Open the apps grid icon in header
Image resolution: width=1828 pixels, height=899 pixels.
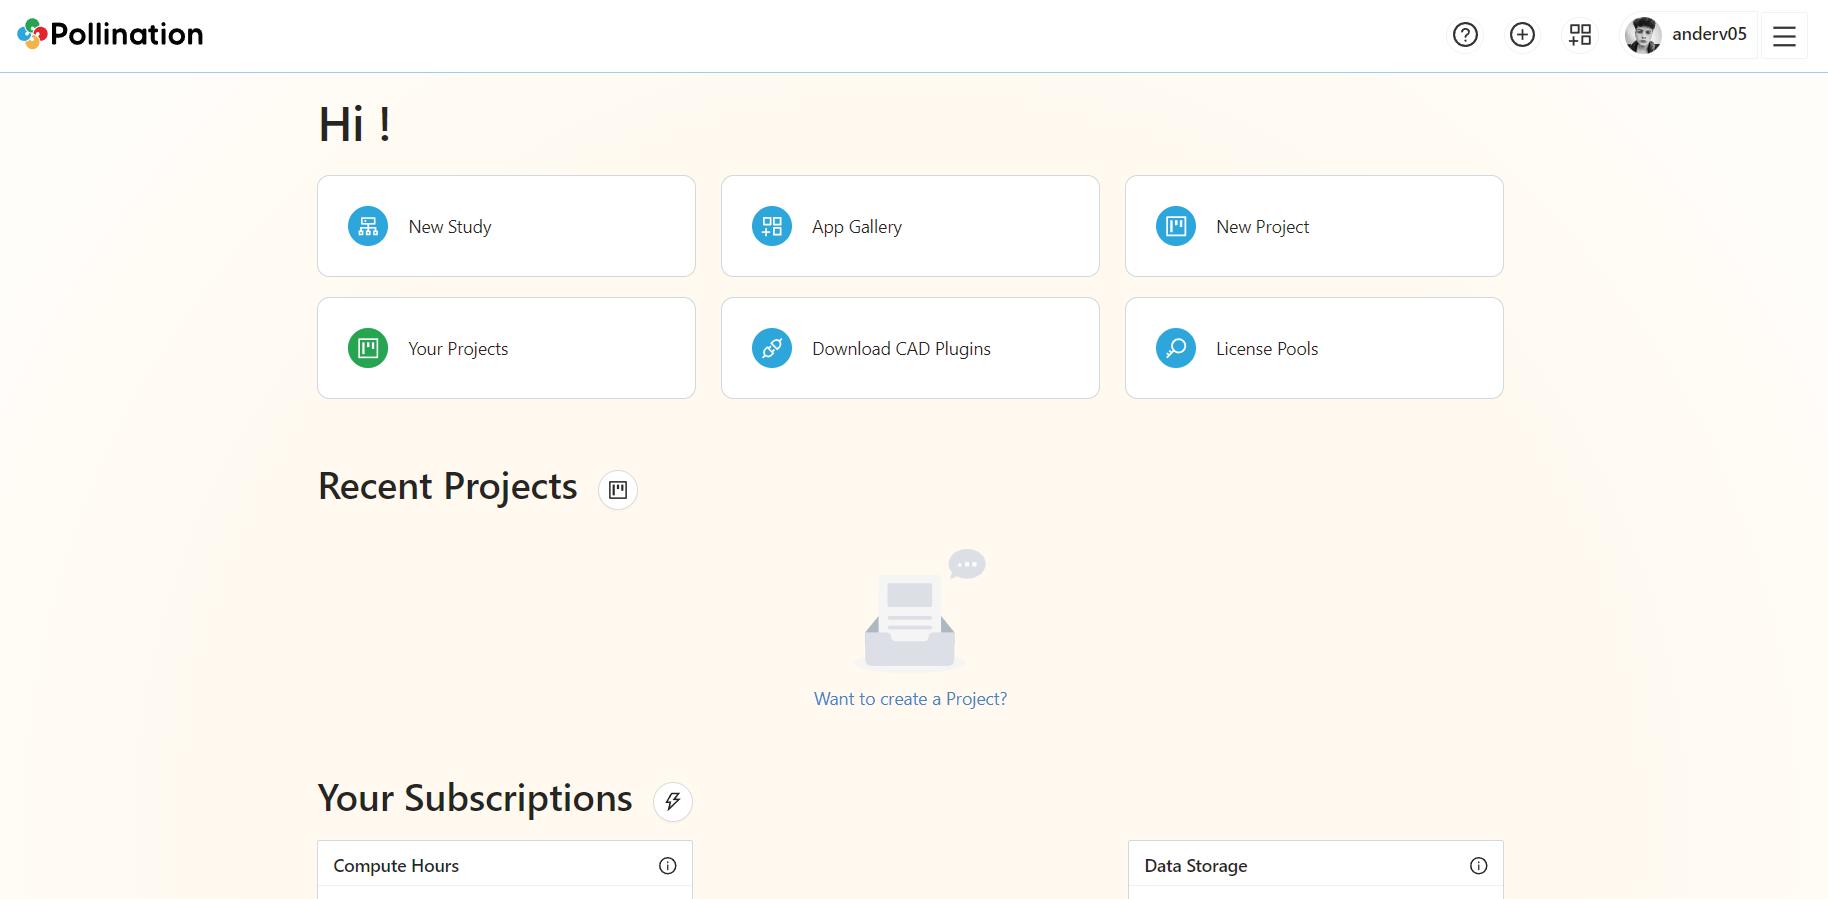[1580, 35]
